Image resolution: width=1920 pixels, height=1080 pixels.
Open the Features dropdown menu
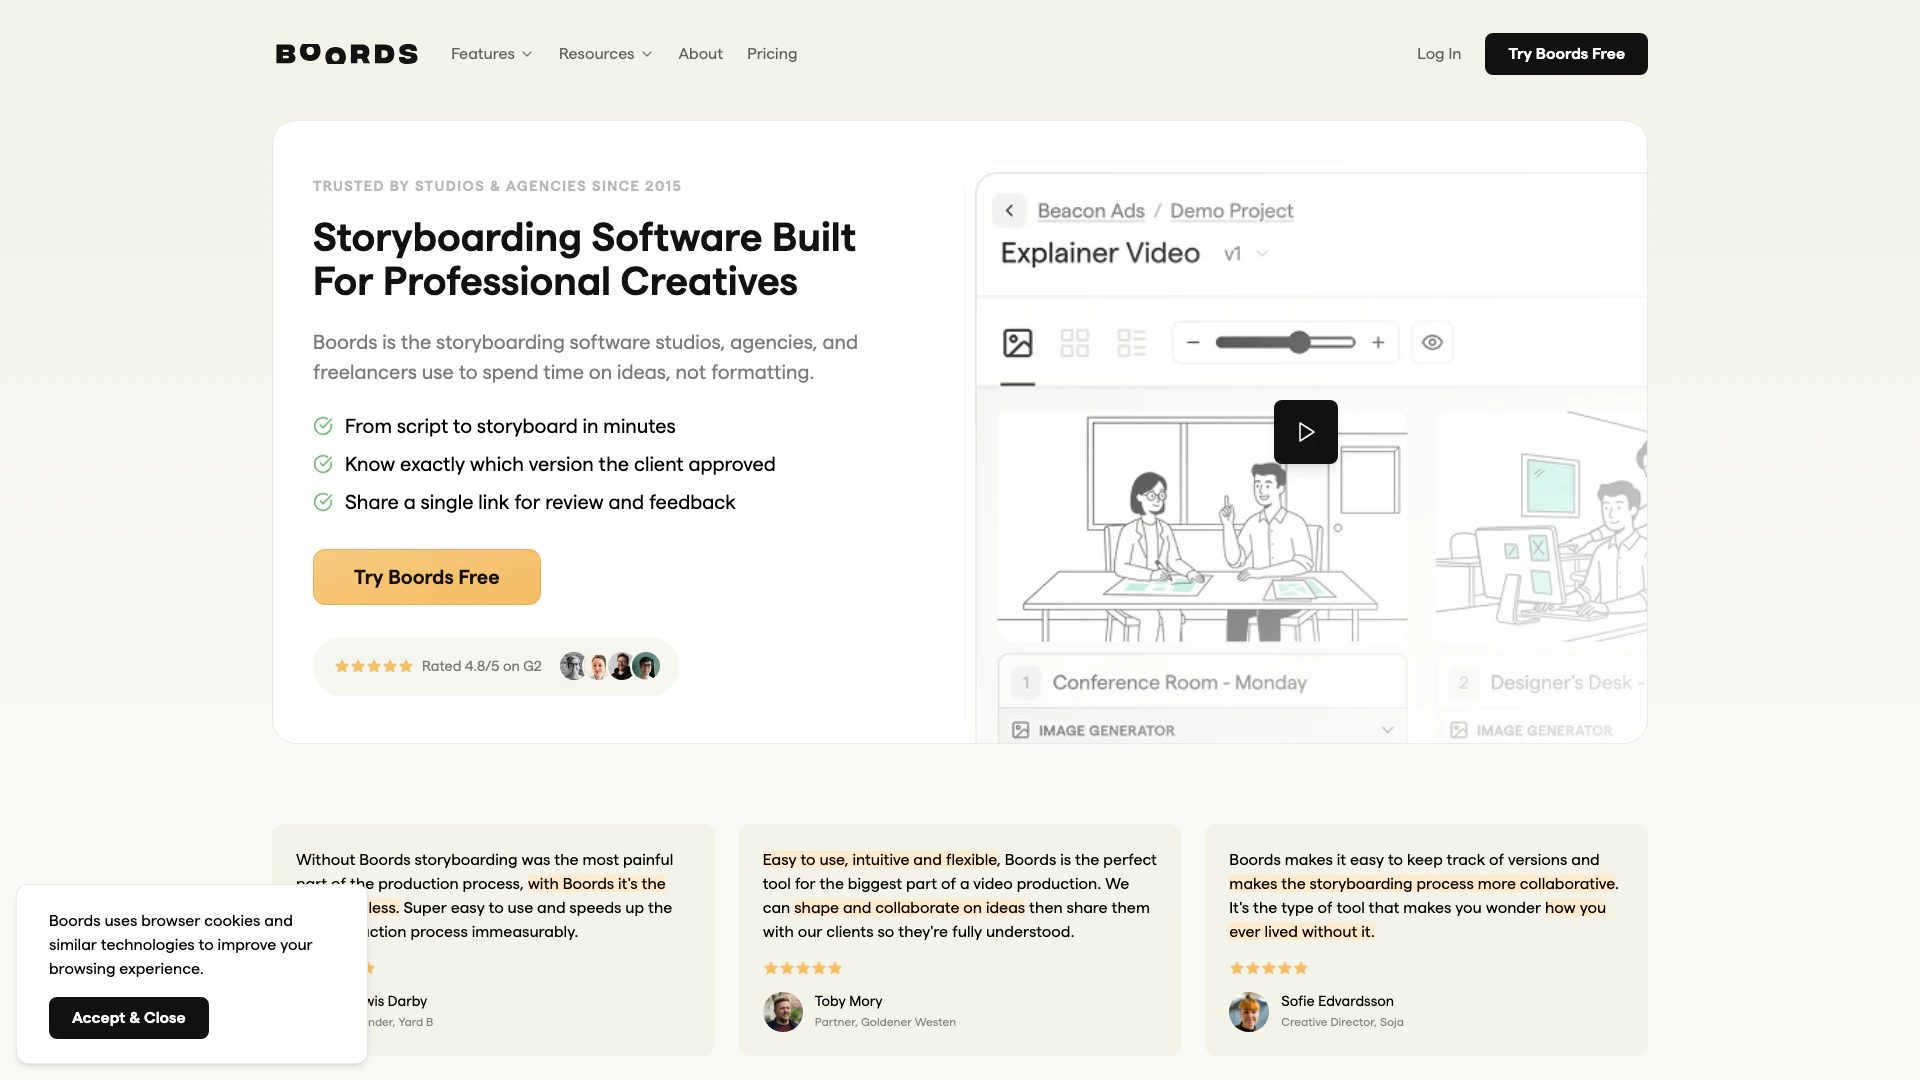pos(491,54)
